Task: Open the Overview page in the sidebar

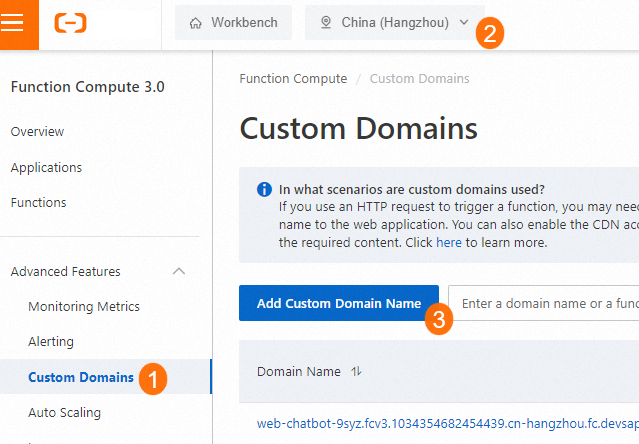Action: pyautogui.click(x=37, y=132)
